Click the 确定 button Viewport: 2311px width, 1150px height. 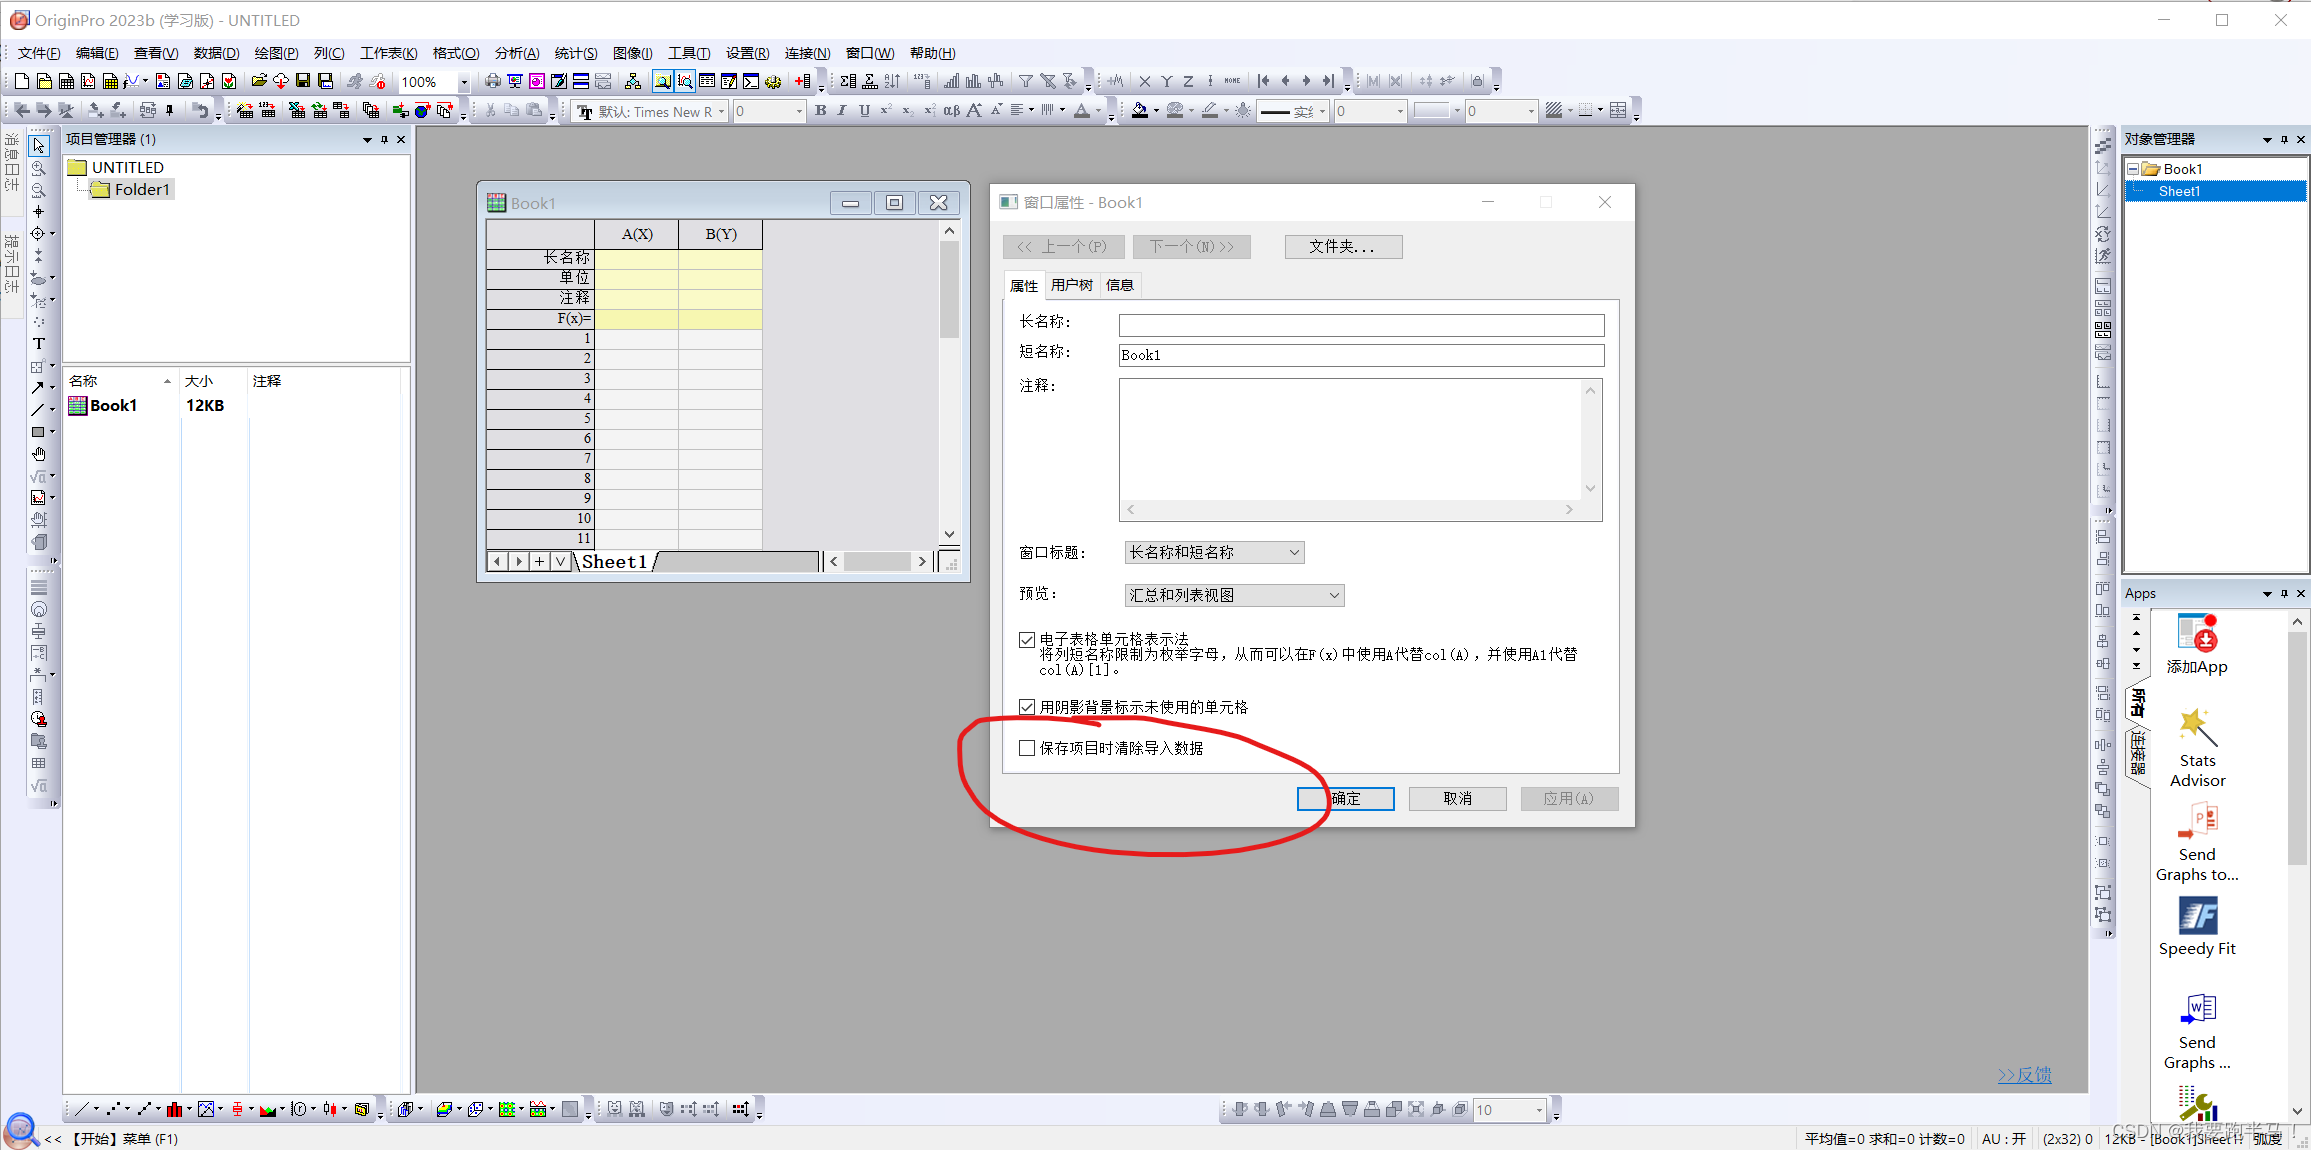pos(1345,799)
